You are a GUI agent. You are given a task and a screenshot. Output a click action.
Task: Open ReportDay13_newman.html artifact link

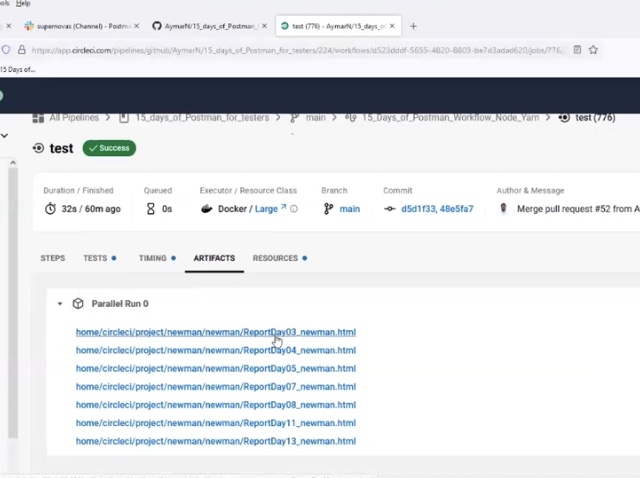click(216, 441)
